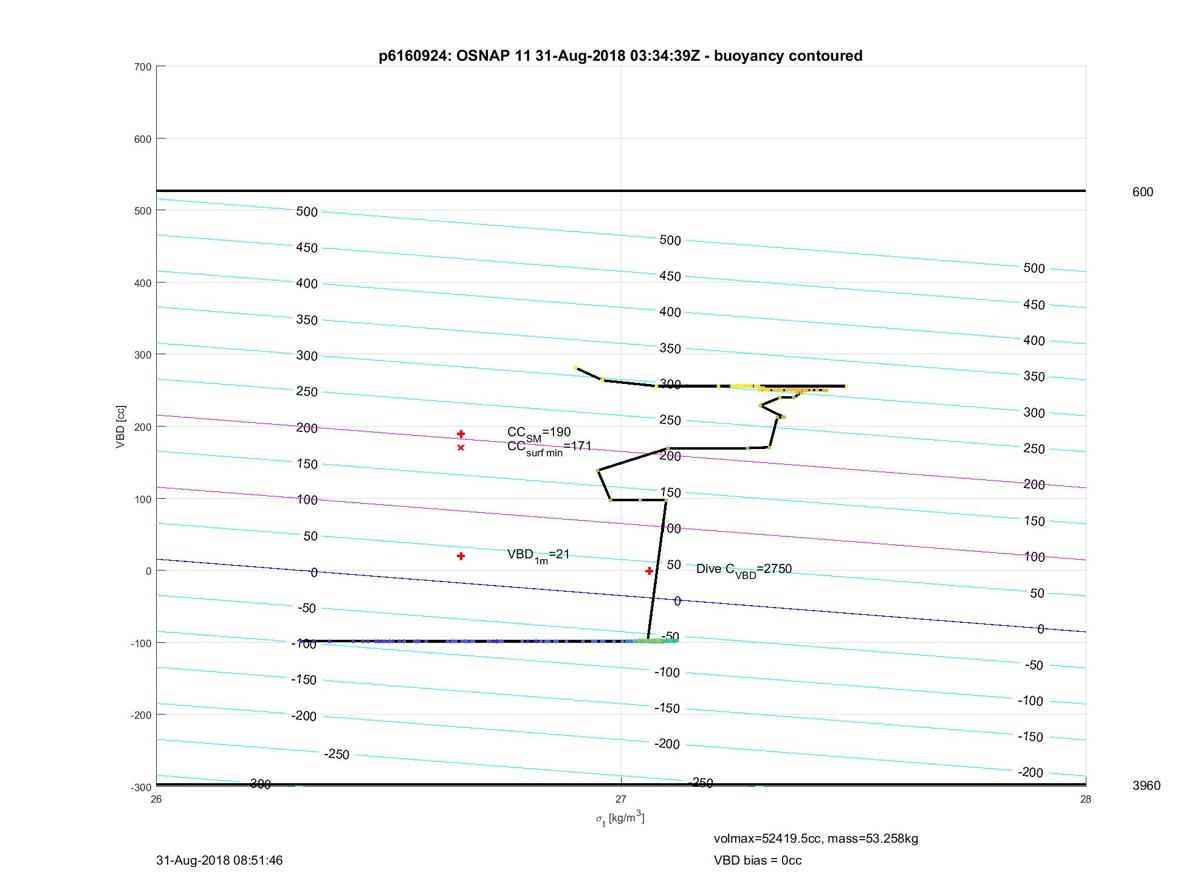Image resolution: width=1200 pixels, height=885 pixels.
Task: Click the x-axis tick label '26'
Action: coord(157,799)
